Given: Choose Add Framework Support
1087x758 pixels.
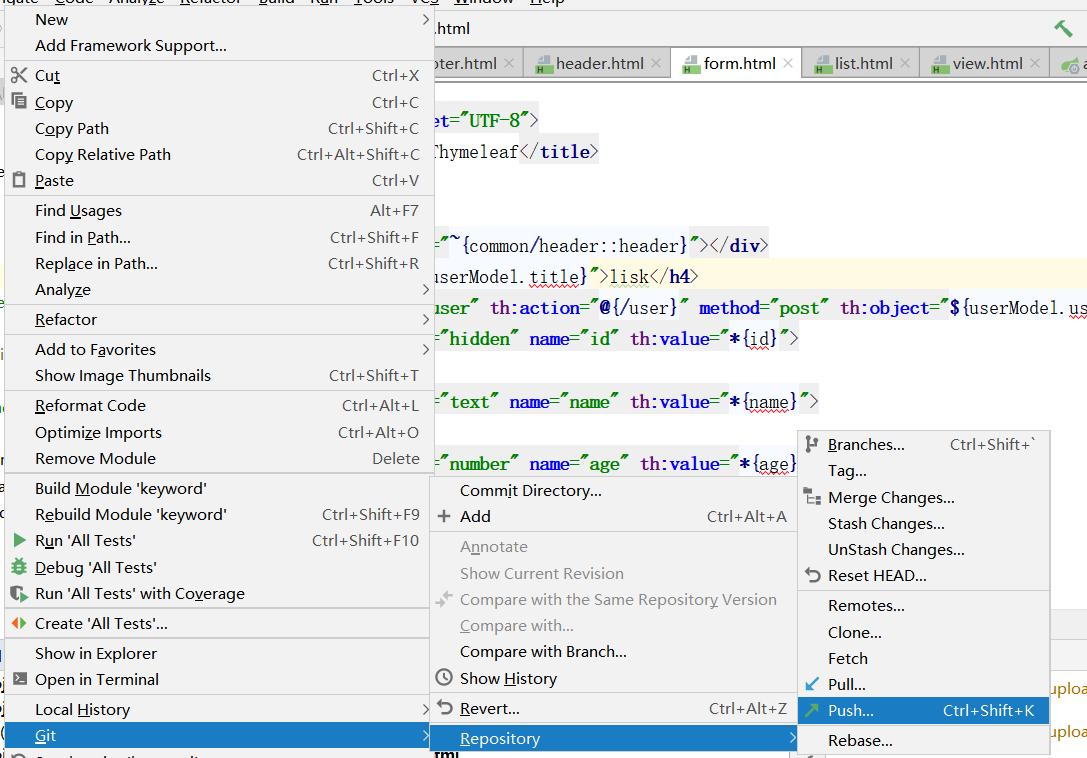Looking at the screenshot, I should coord(218,45).
